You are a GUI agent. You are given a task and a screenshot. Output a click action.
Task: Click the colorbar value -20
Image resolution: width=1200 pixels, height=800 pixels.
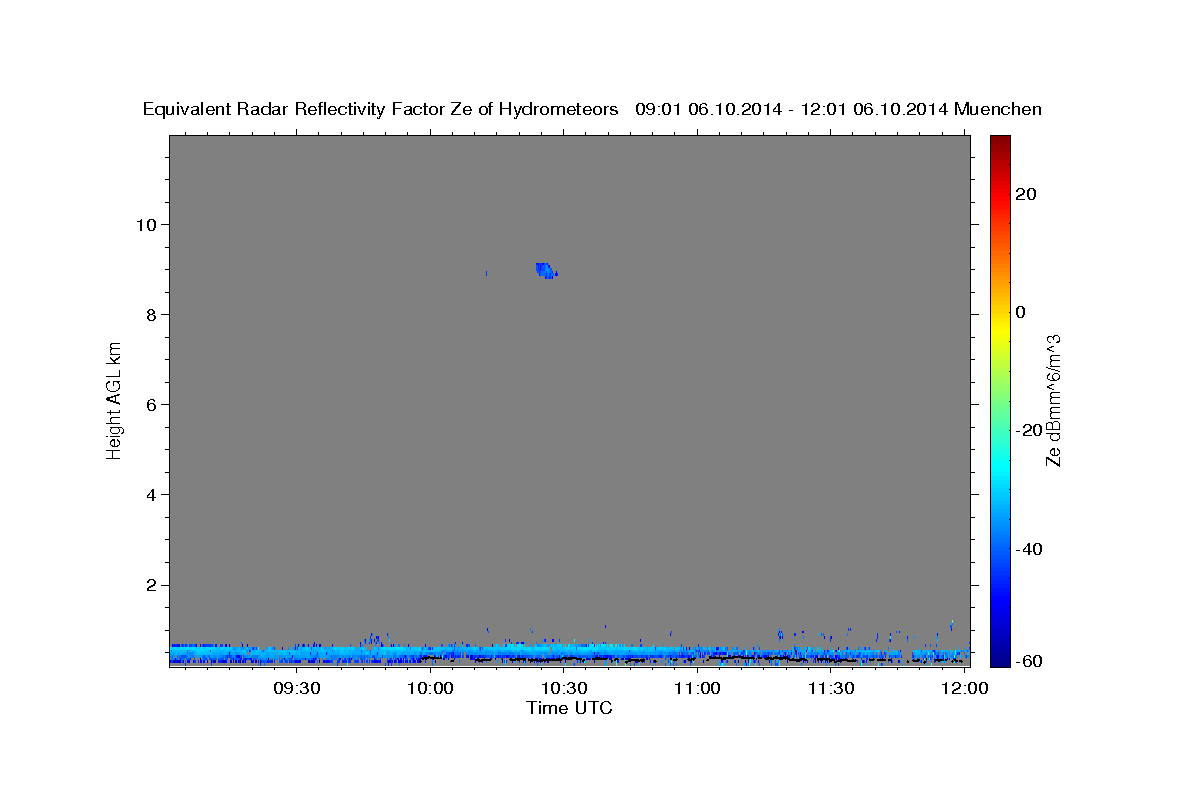[1029, 430]
